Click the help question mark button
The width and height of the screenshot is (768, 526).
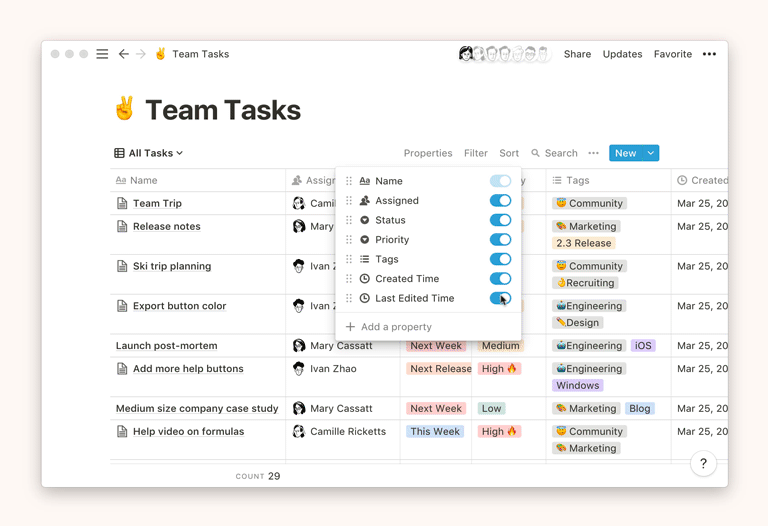[x=703, y=463]
